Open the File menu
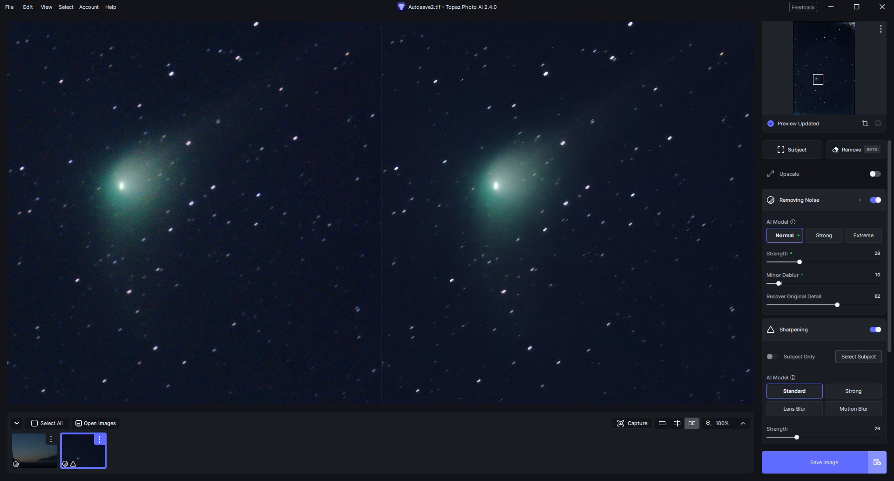 (x=10, y=6)
